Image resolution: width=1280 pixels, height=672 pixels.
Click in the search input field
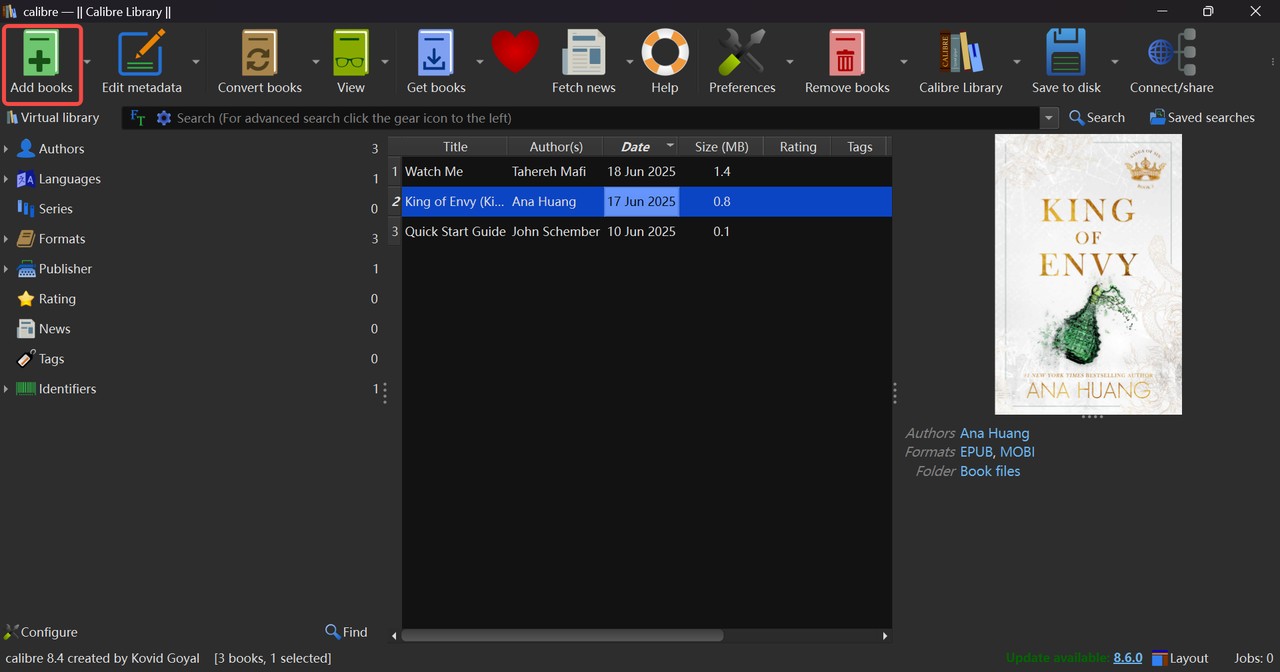tap(606, 118)
